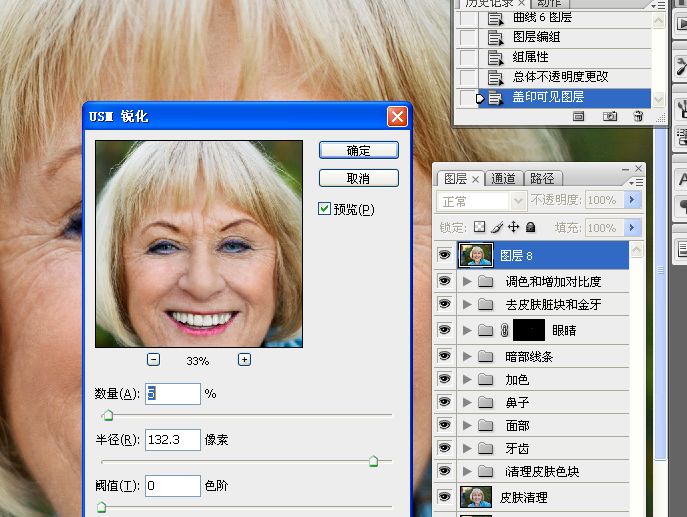Click the folder icon of 暗部线条 group

point(485,356)
